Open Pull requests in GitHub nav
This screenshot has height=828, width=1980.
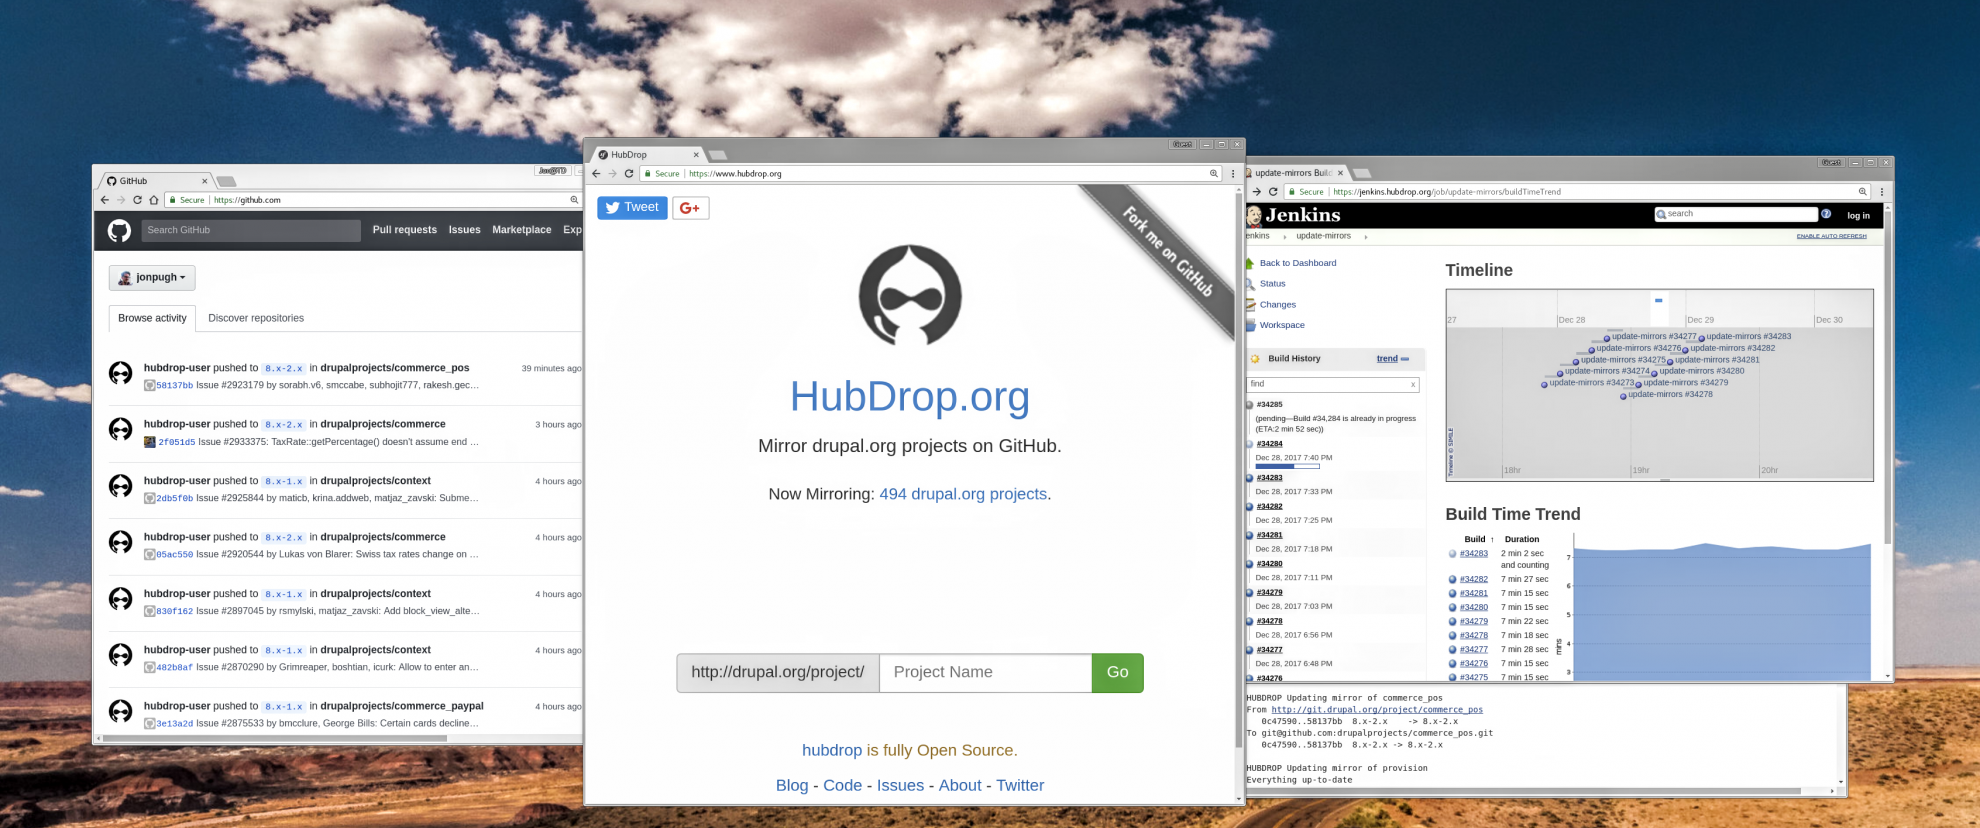pos(405,230)
